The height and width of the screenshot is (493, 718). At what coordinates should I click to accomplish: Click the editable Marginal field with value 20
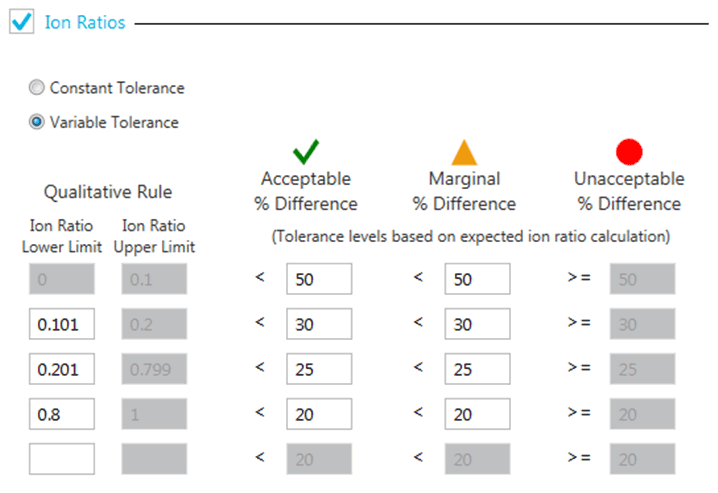click(477, 413)
